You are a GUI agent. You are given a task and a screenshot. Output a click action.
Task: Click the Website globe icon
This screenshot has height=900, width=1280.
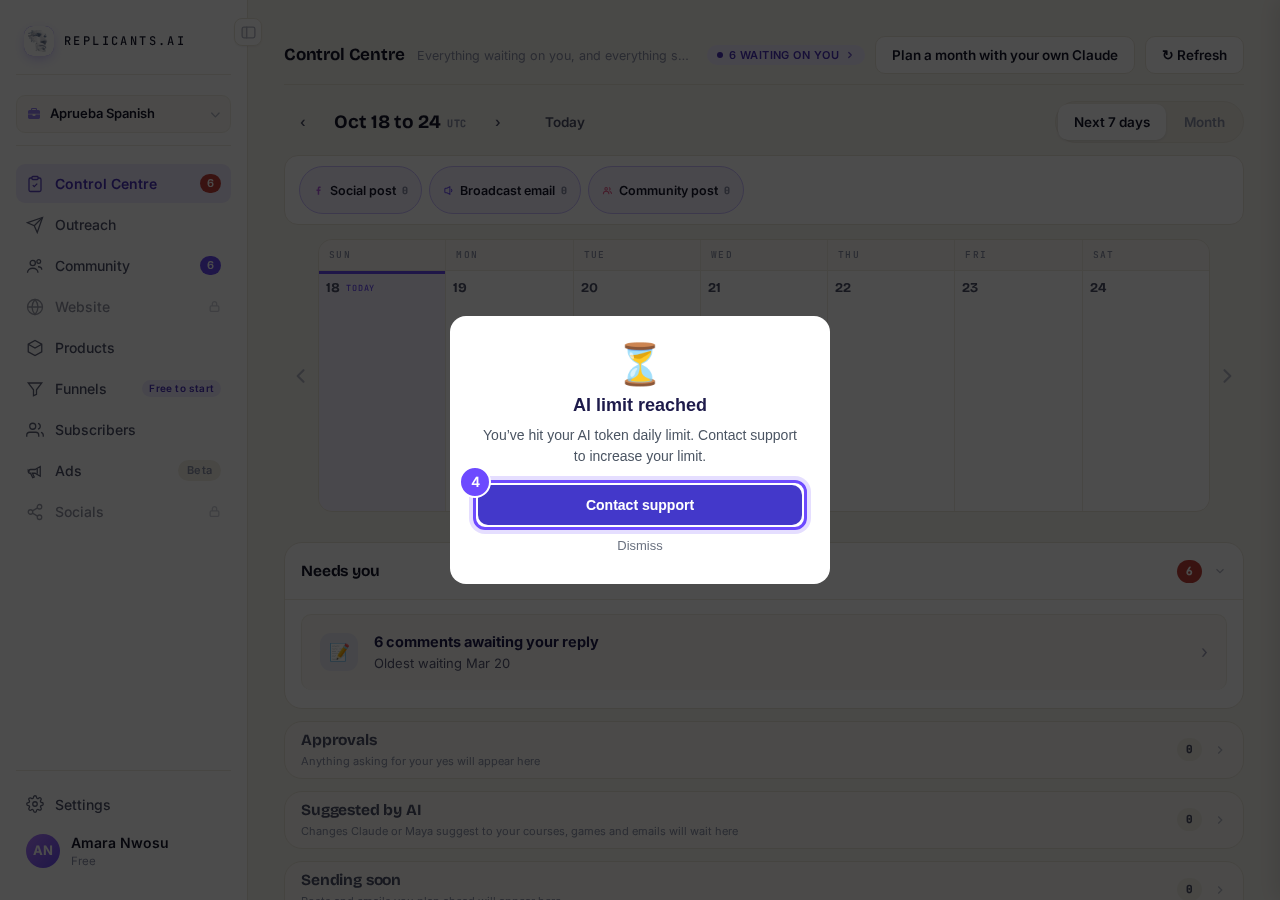(35, 307)
